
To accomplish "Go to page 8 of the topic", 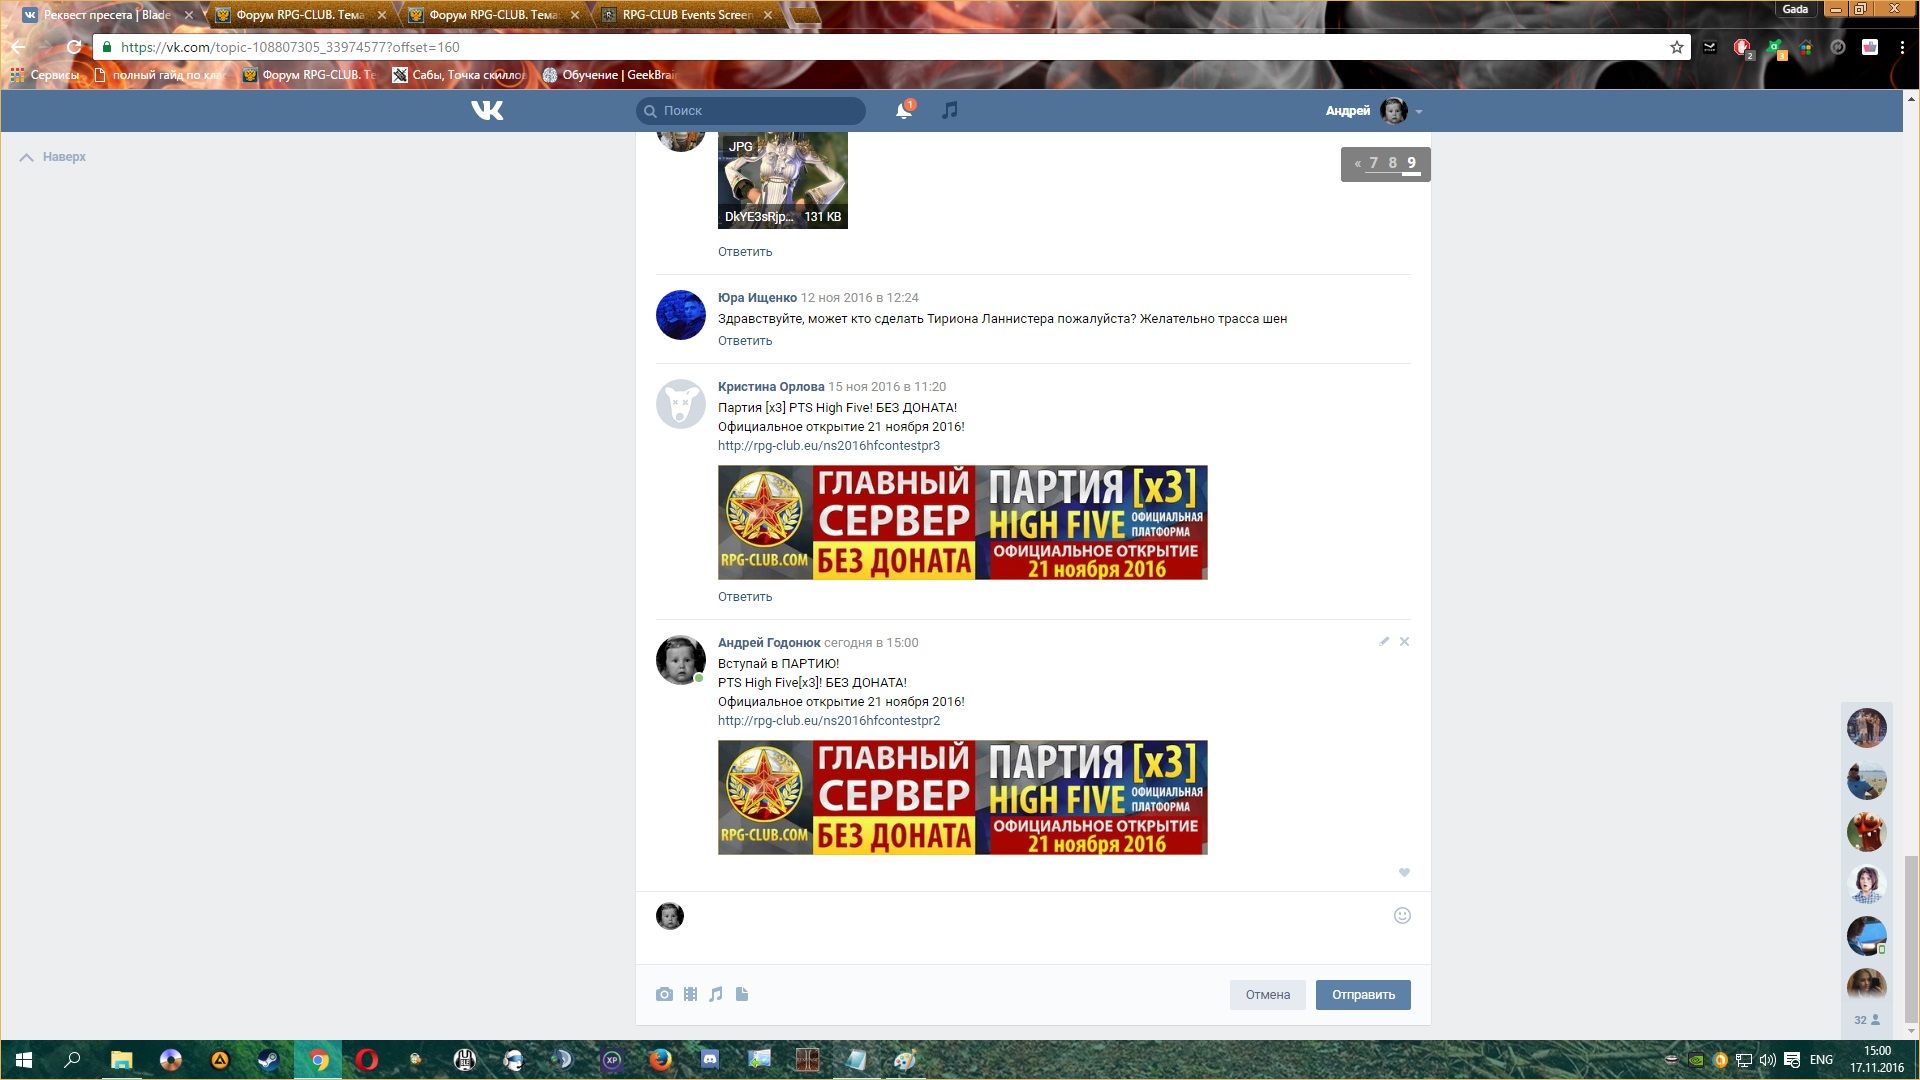I will click(x=1392, y=163).
